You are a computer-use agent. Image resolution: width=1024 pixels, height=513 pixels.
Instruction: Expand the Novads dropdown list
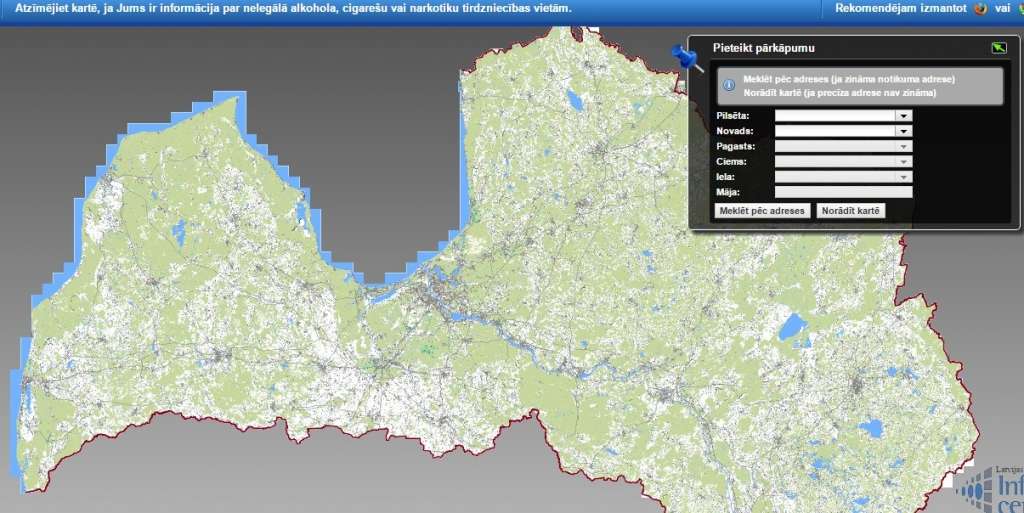click(904, 131)
